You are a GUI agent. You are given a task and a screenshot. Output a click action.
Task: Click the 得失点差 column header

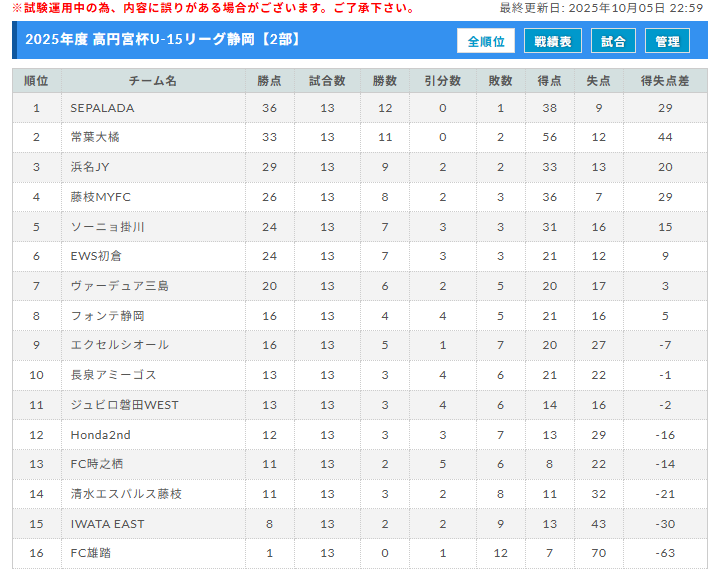[x=665, y=80]
